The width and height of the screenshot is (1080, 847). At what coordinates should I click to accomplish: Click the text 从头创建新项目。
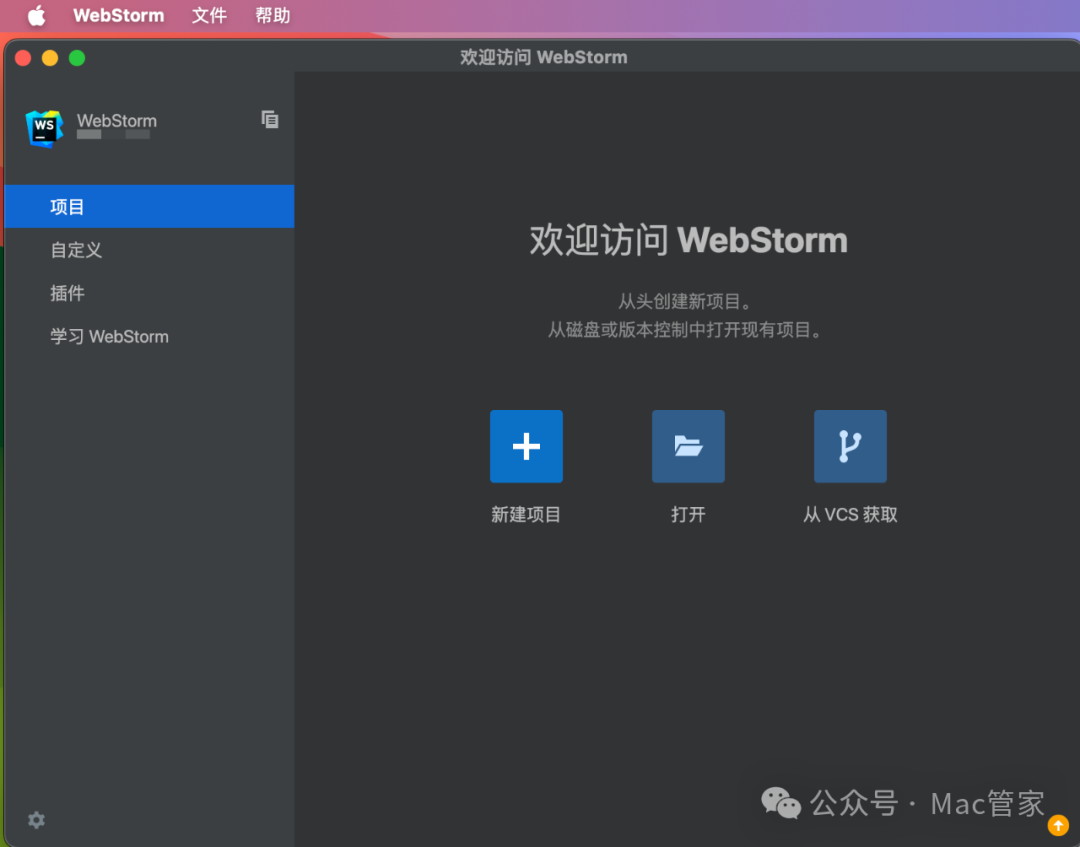(x=685, y=302)
